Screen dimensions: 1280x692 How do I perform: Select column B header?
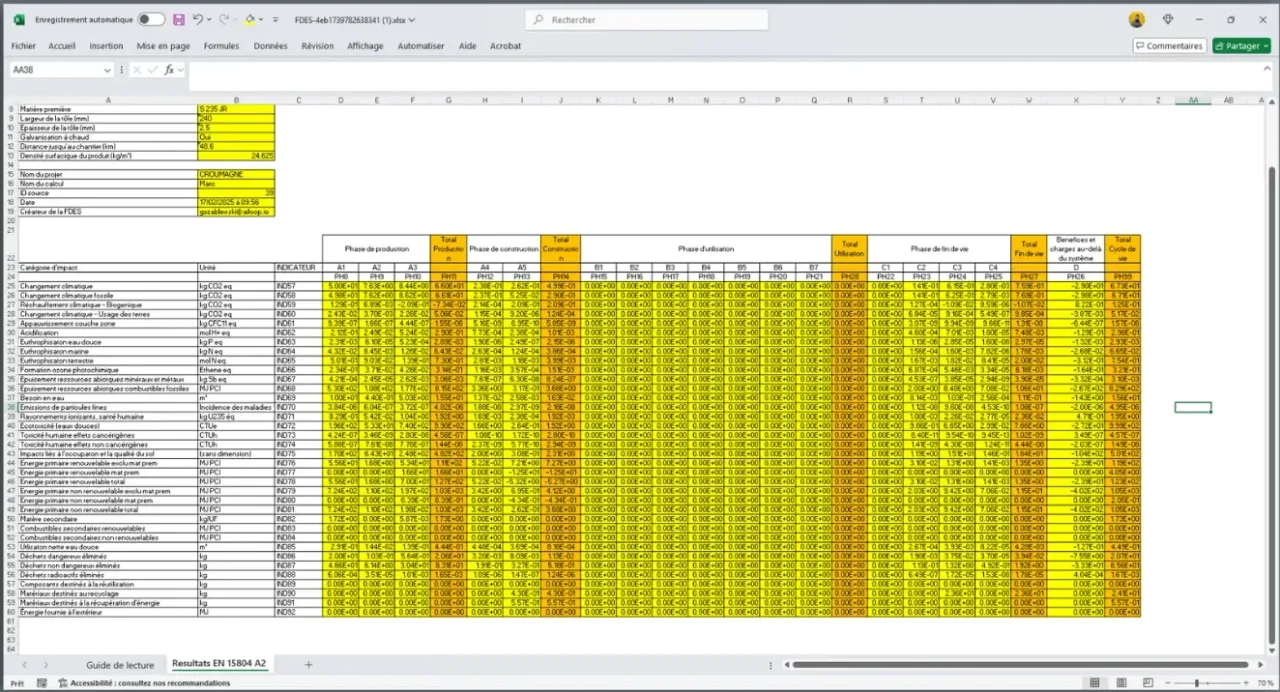pos(236,100)
